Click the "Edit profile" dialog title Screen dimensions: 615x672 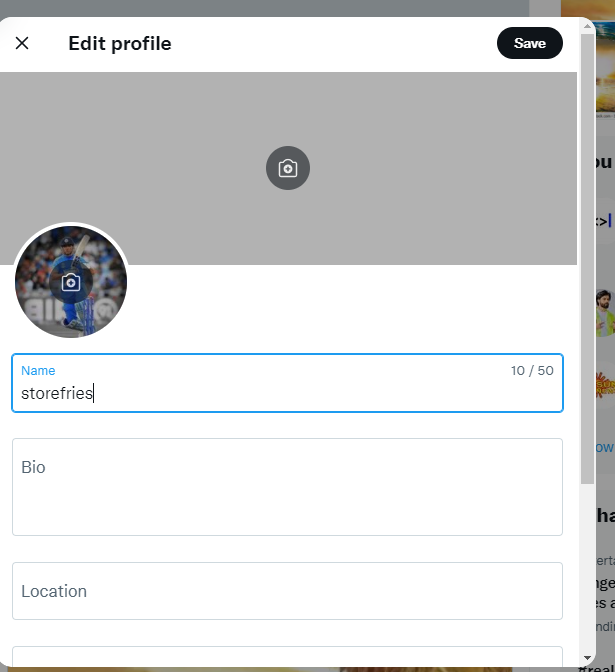coord(120,44)
